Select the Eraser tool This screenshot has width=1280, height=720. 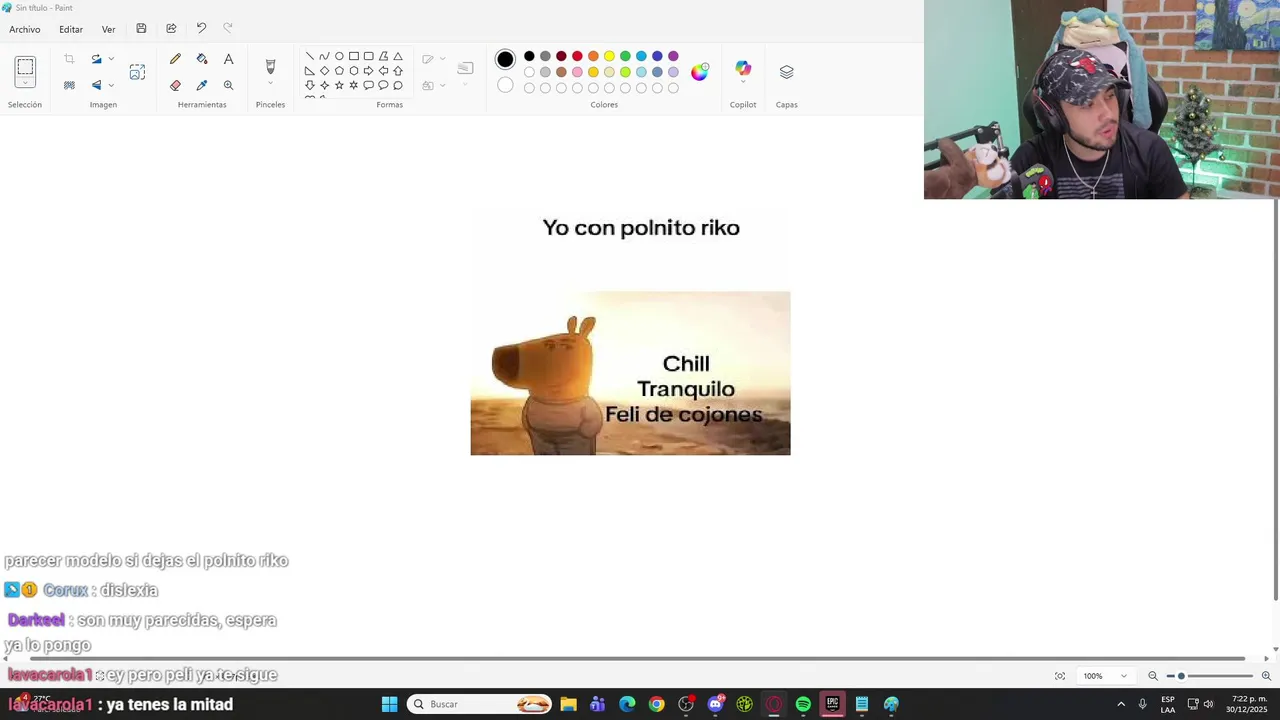tap(175, 85)
